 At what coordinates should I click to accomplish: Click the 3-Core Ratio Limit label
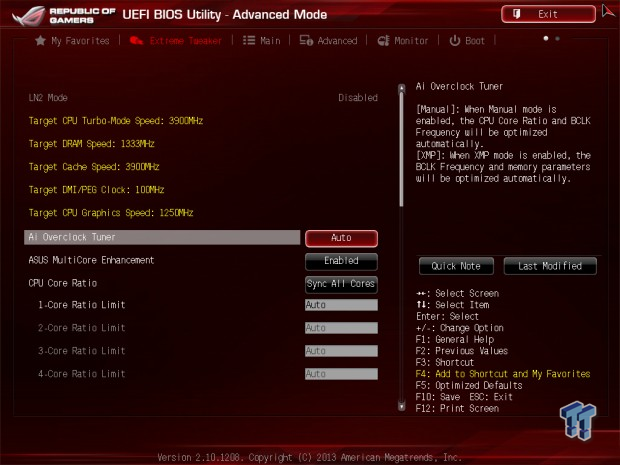81,351
